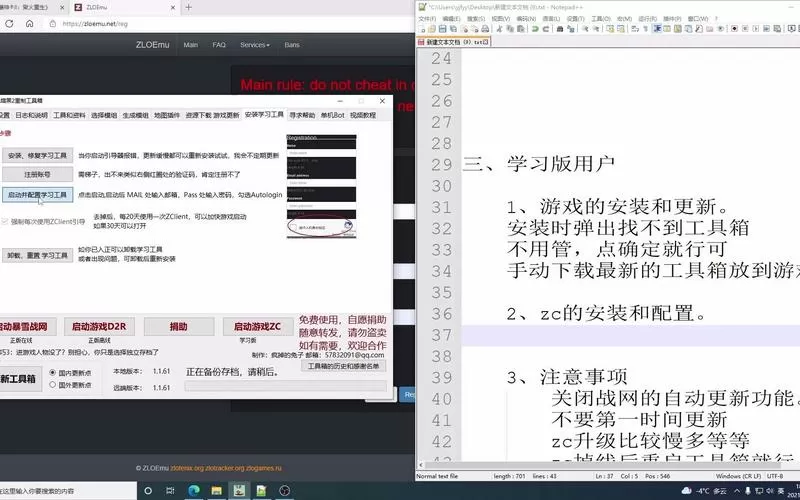Click the Main link in ZLOEmu navbar

[190, 45]
